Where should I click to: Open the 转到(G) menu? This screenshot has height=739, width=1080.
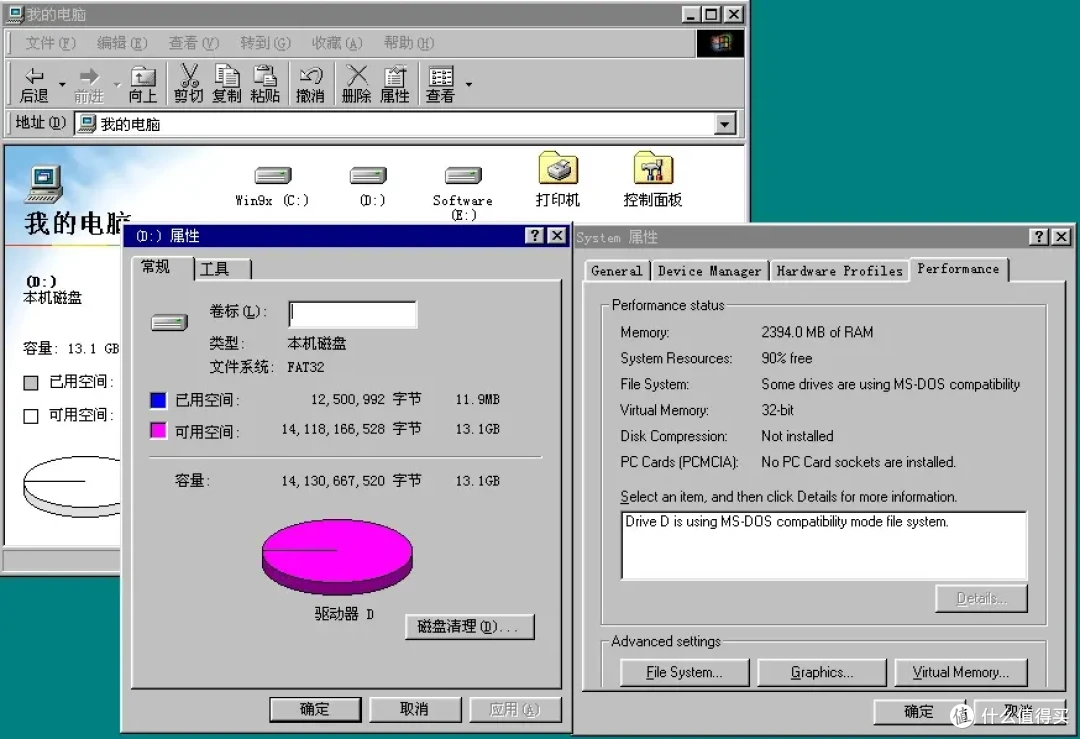click(x=265, y=43)
